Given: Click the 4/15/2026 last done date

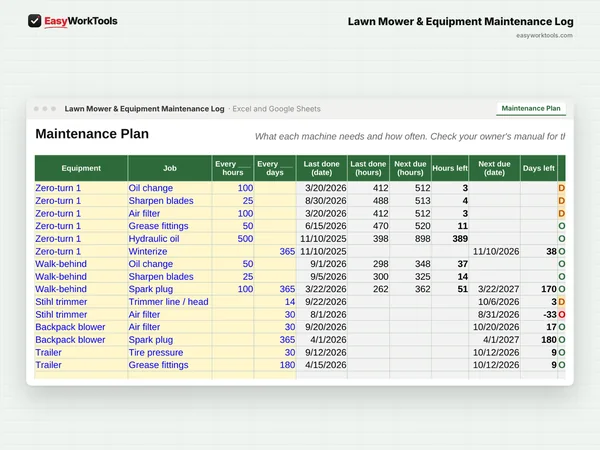Looking at the screenshot, I should pos(326,365).
